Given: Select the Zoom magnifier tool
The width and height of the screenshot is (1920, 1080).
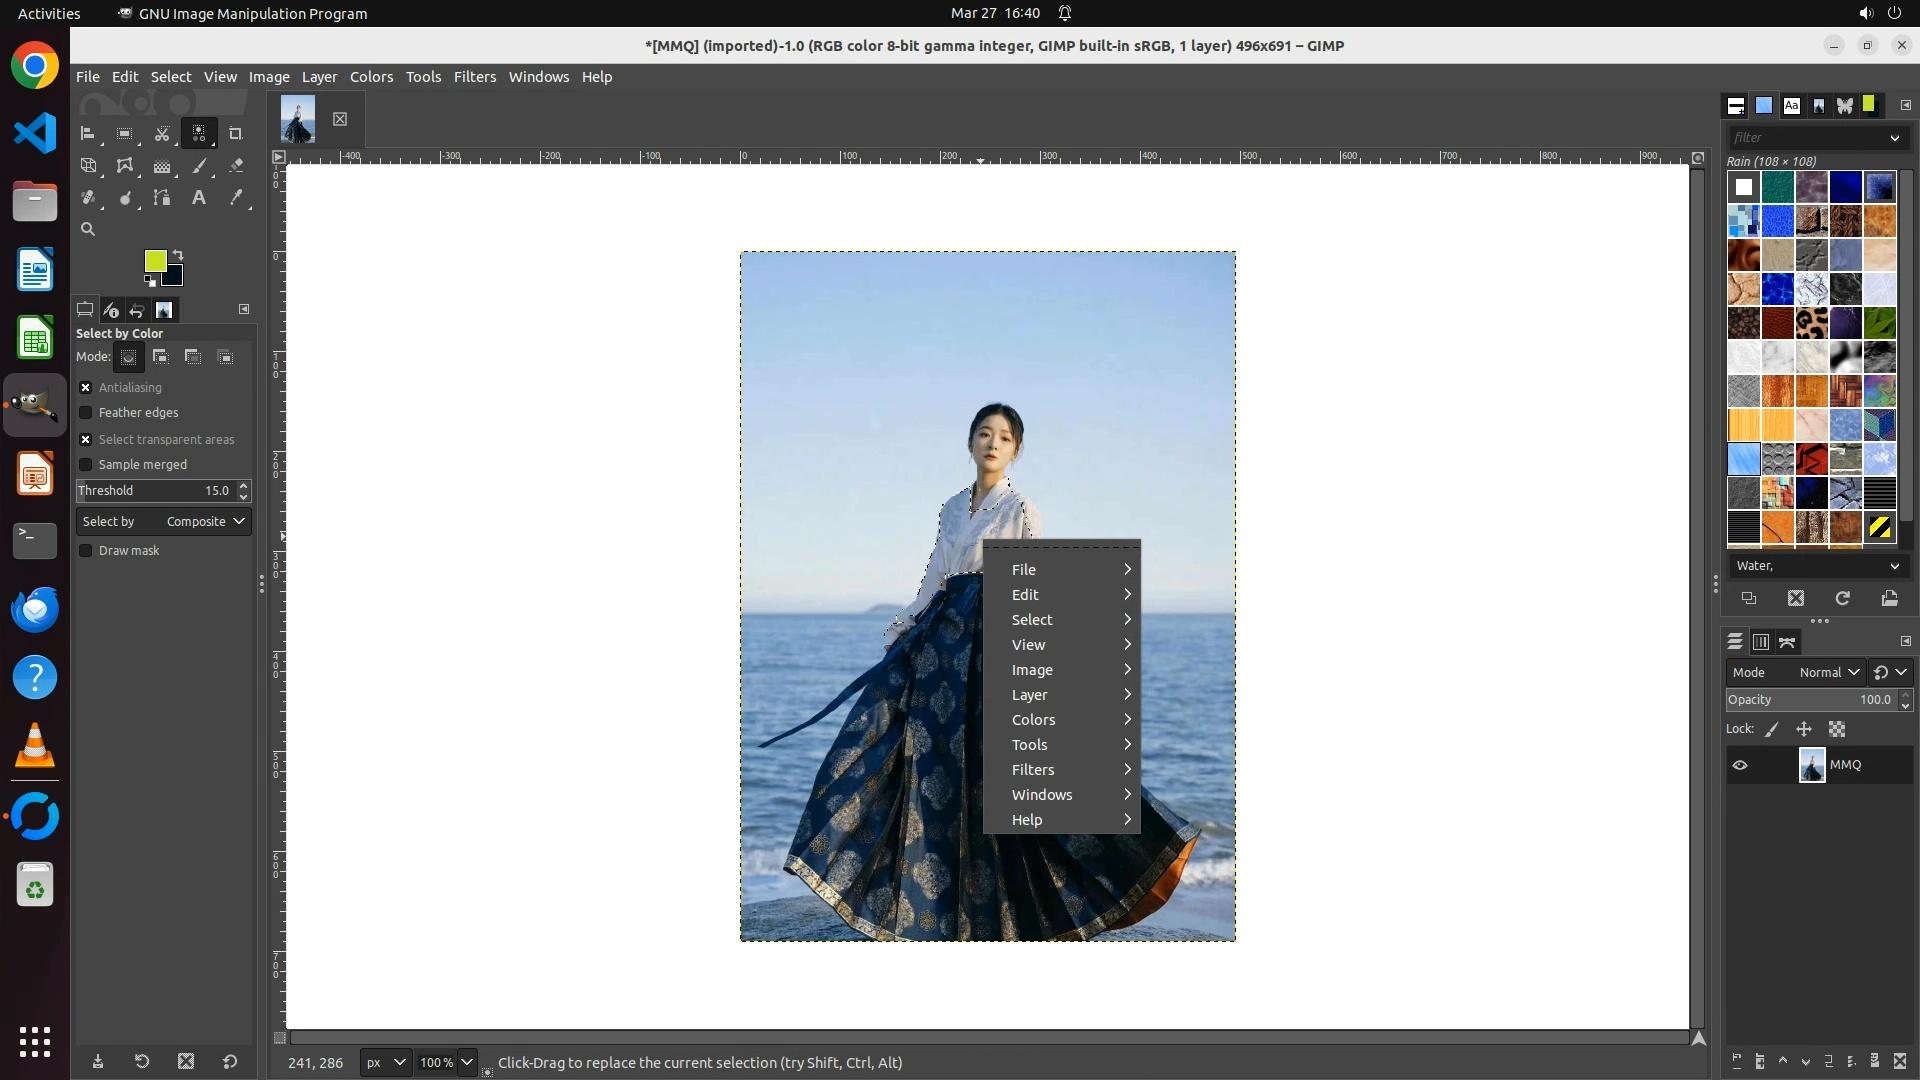Looking at the screenshot, I should point(88,230).
